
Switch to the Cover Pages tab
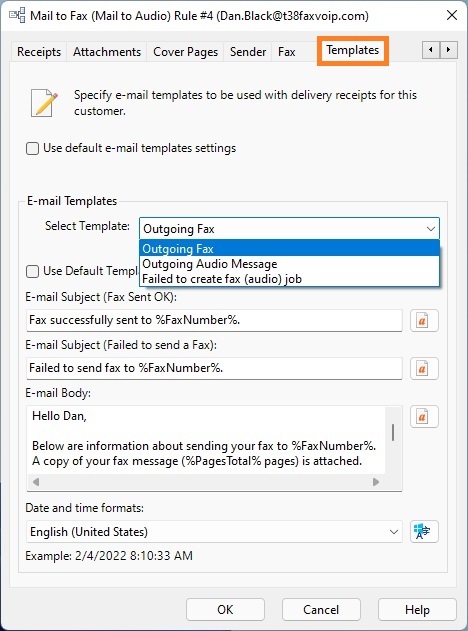[186, 52]
